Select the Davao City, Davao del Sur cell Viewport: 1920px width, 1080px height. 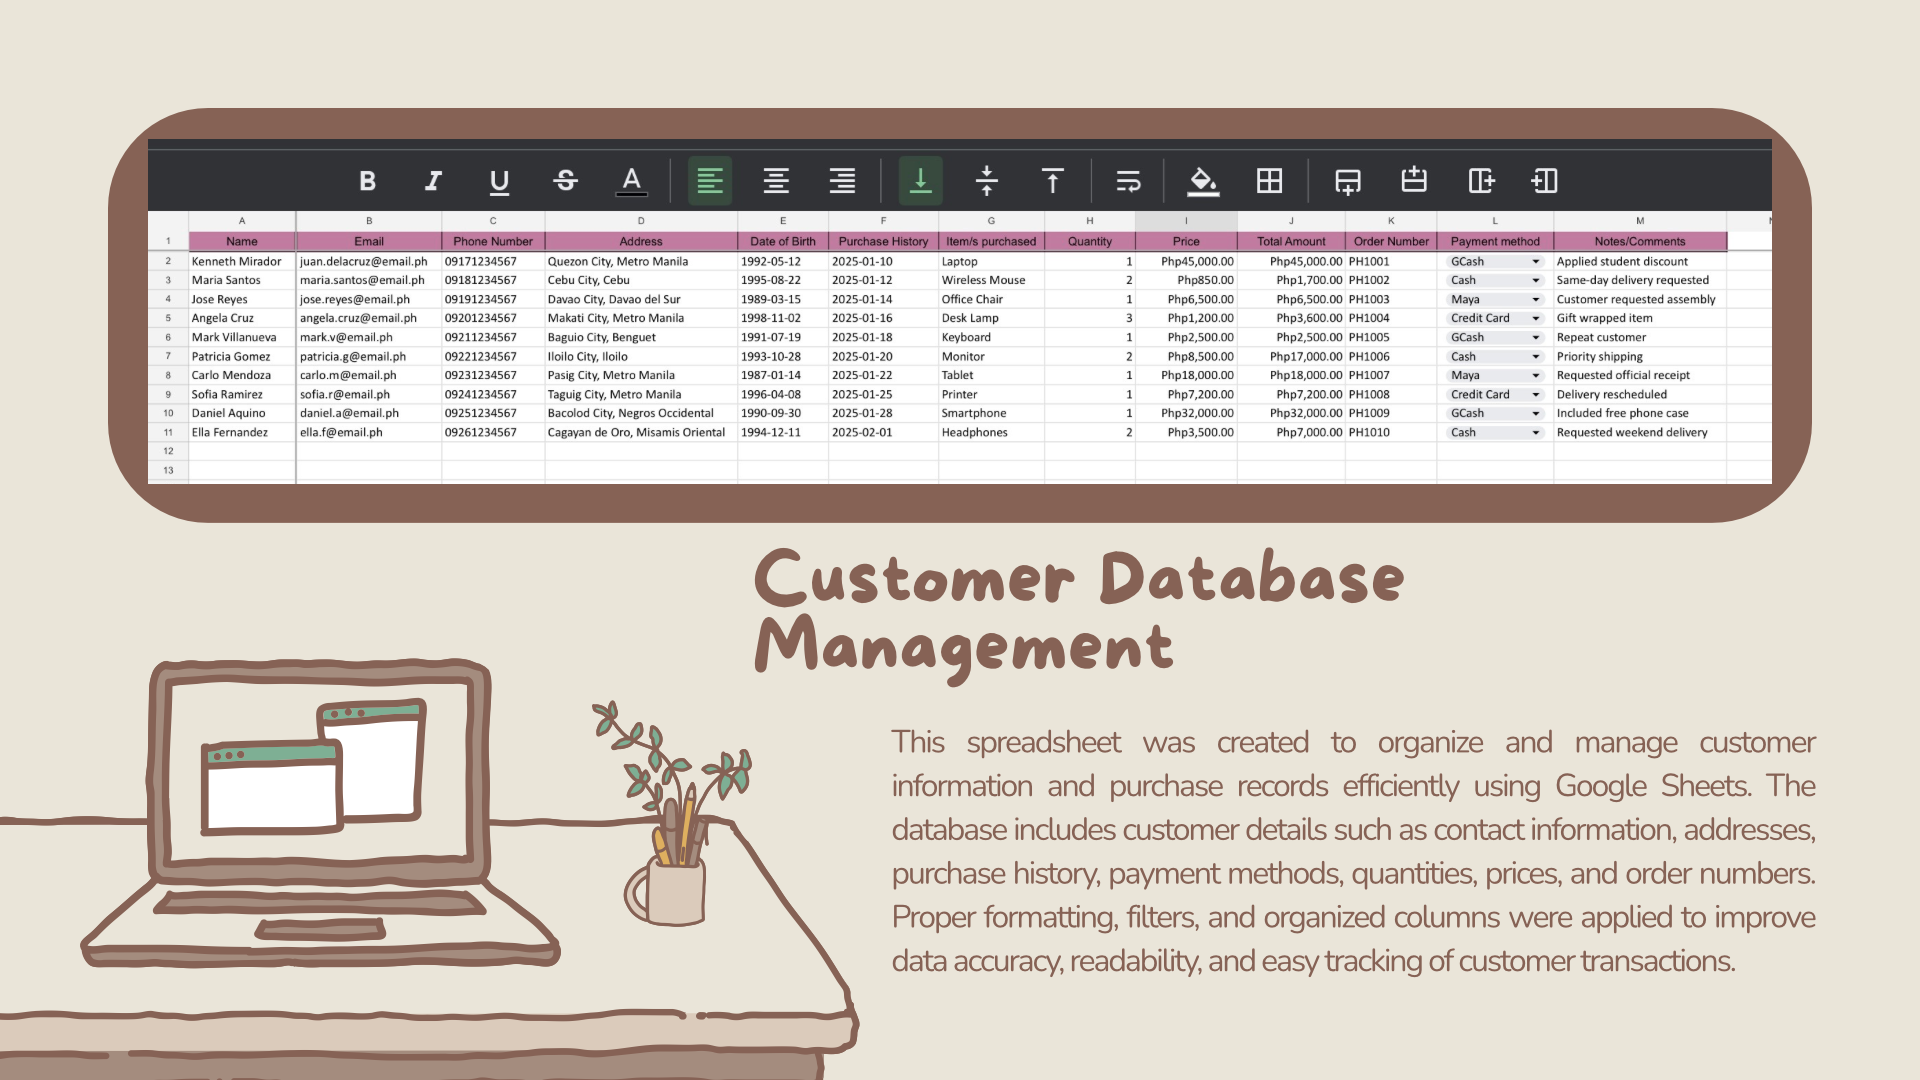641,300
